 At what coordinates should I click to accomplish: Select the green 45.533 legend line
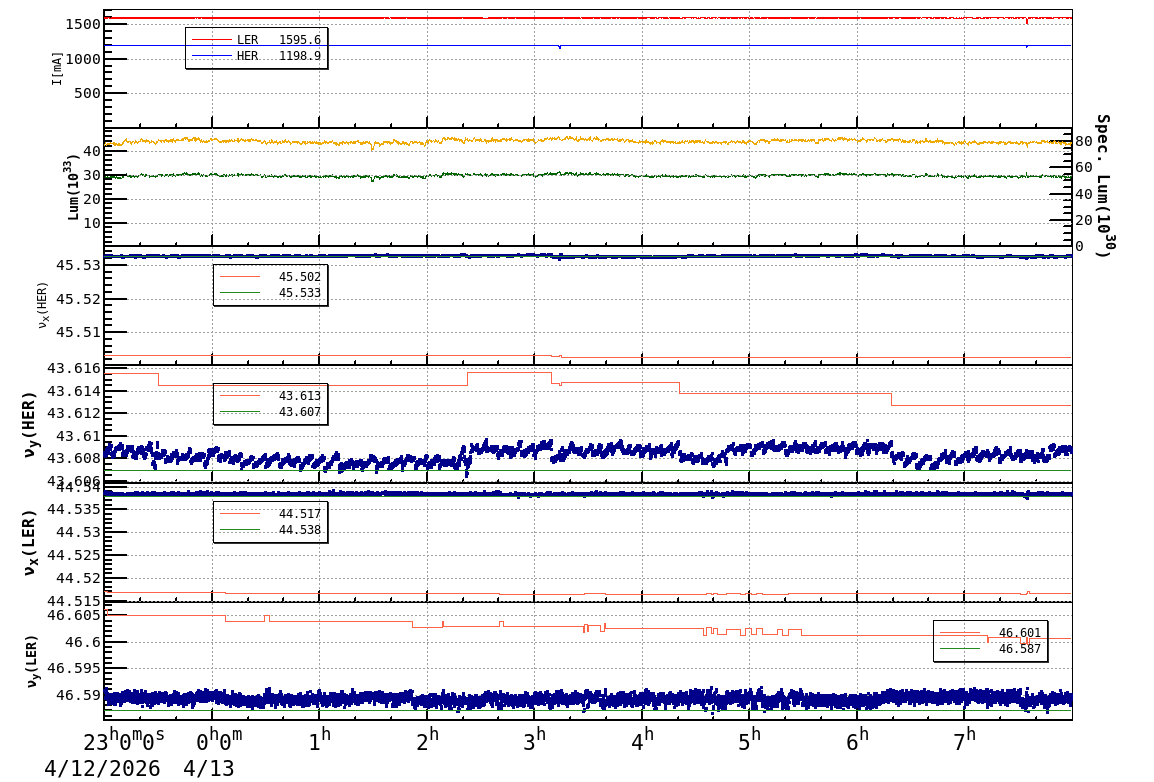(x=240, y=293)
